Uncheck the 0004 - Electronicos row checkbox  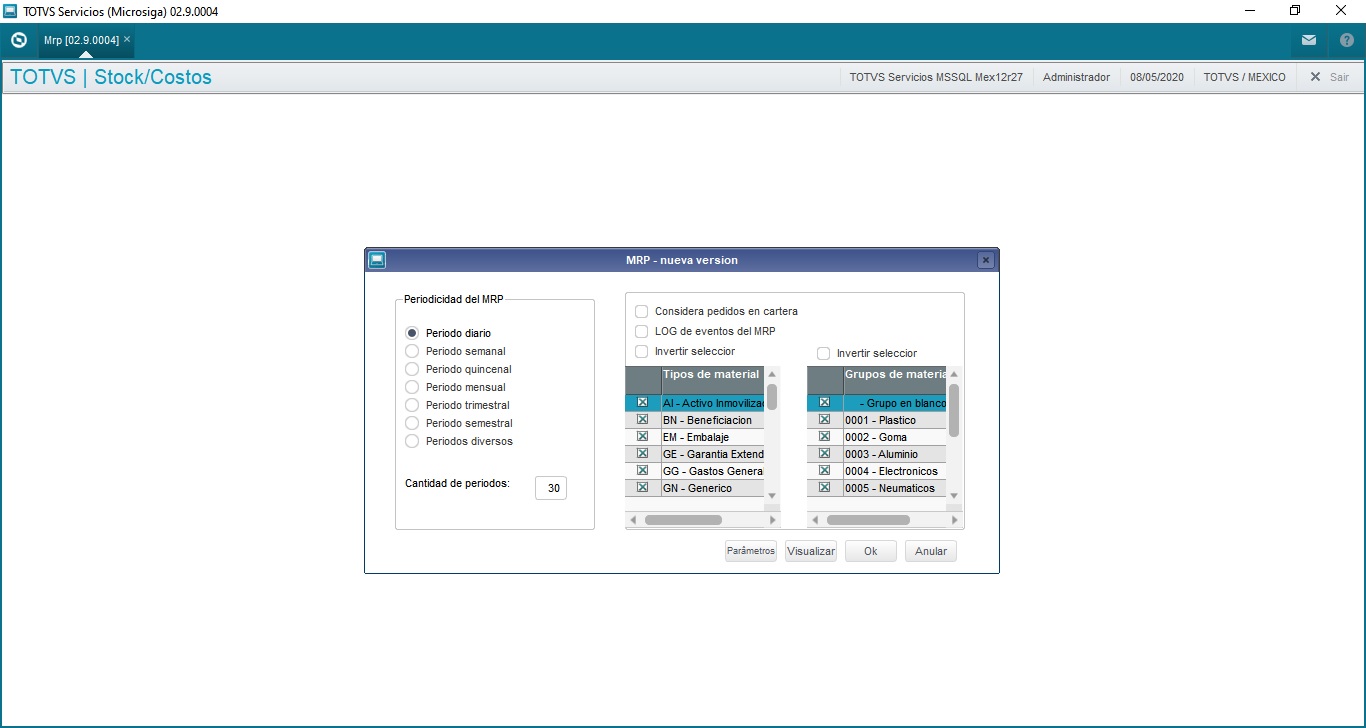(824, 471)
